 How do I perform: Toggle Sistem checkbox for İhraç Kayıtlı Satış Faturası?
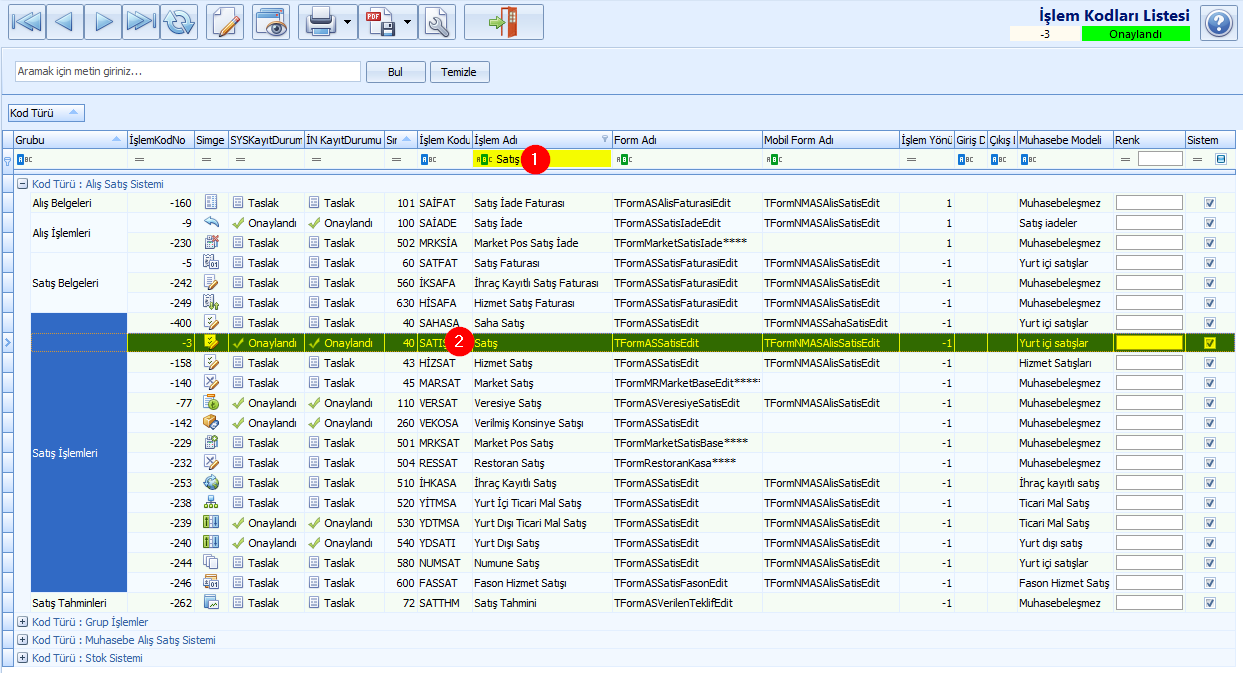tap(1210, 283)
